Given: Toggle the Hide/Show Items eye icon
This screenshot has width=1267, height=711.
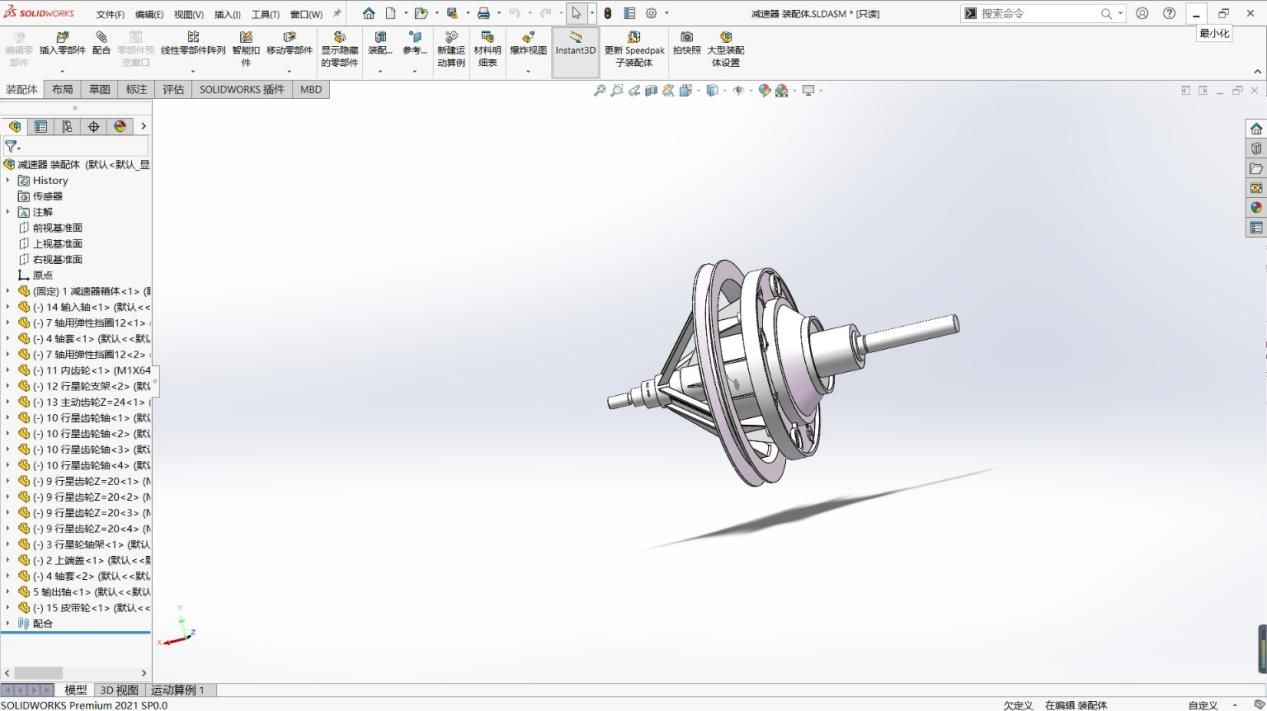Looking at the screenshot, I should 738,91.
